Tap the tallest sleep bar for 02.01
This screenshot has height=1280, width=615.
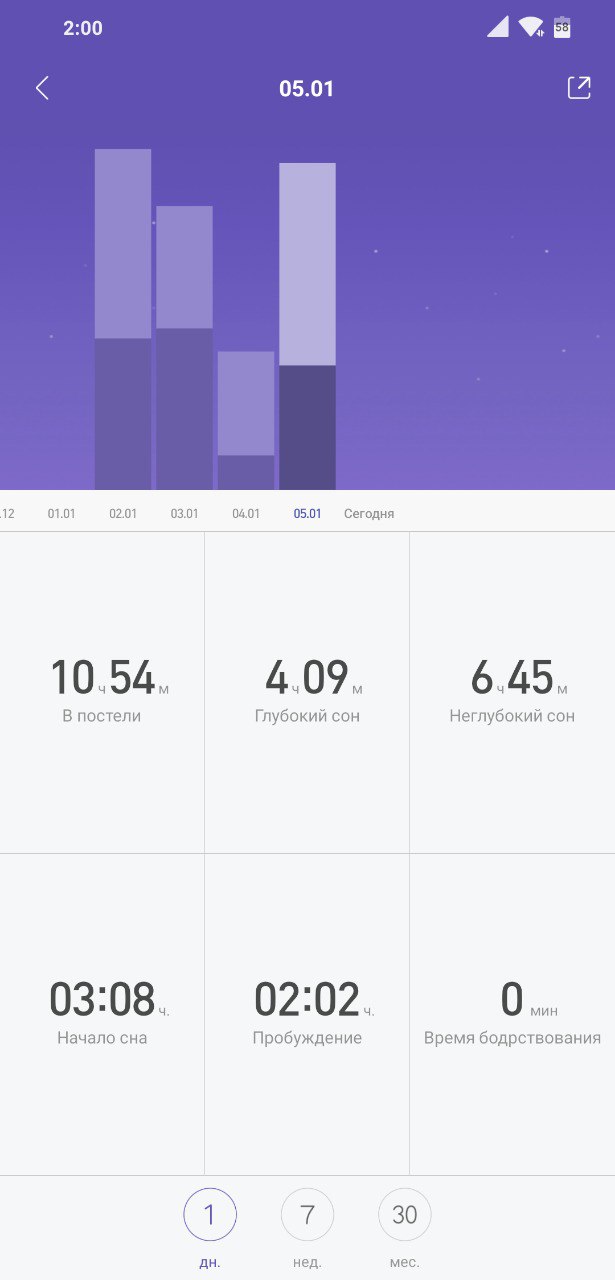point(123,320)
